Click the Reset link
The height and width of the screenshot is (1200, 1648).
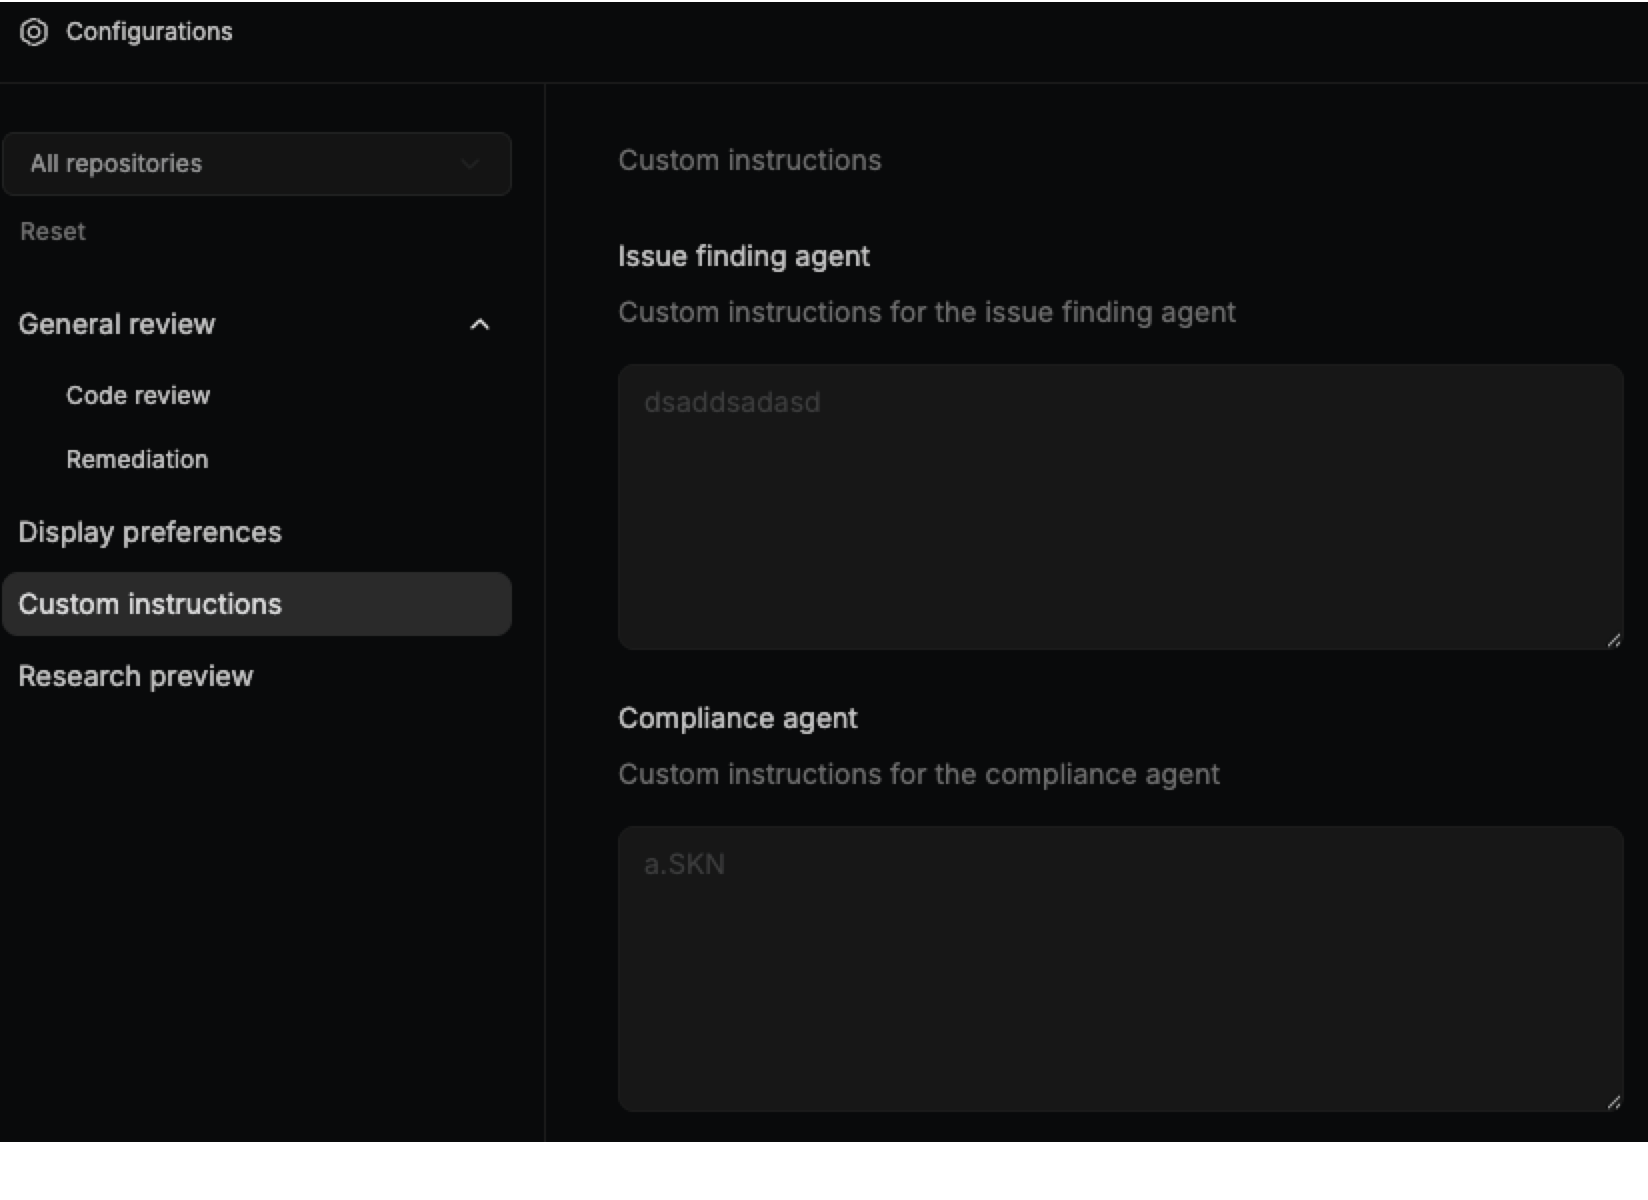[x=53, y=232]
